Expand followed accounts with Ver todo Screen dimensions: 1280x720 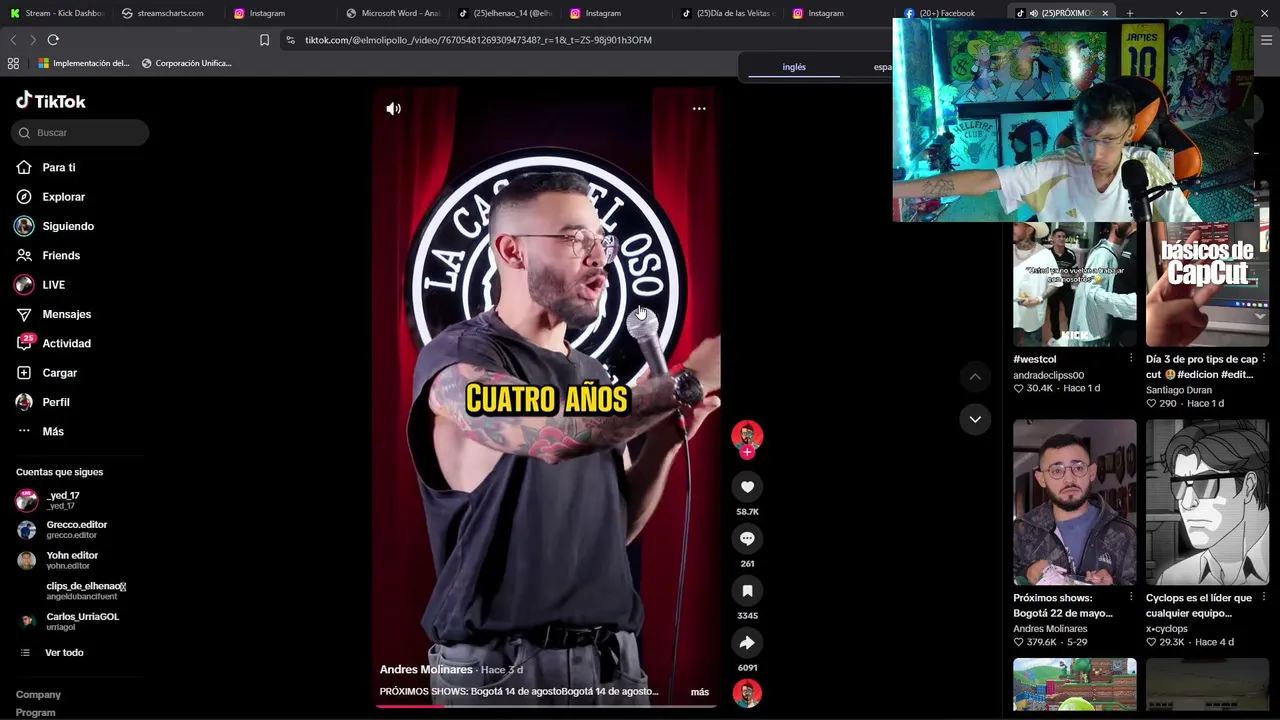tap(64, 653)
